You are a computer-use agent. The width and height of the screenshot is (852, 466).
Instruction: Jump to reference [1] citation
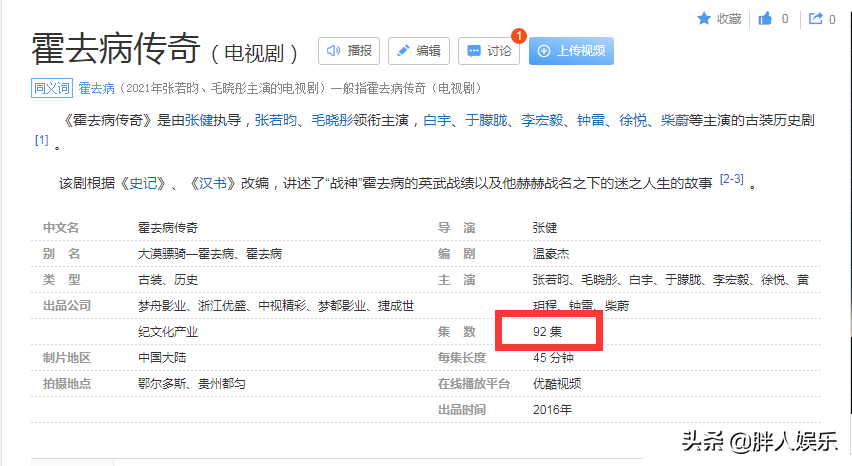click(x=41, y=141)
